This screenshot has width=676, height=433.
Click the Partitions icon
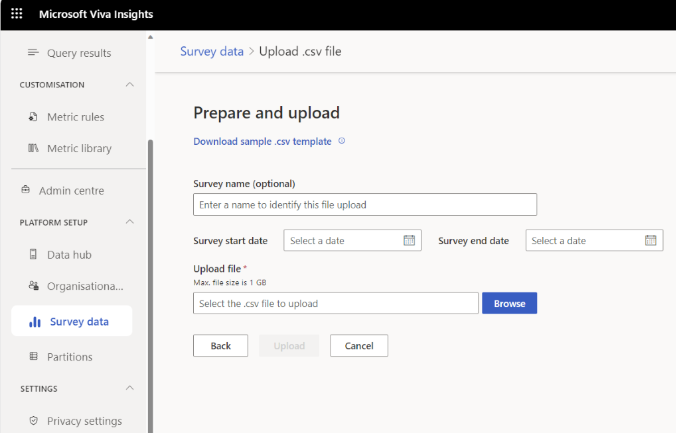point(33,357)
